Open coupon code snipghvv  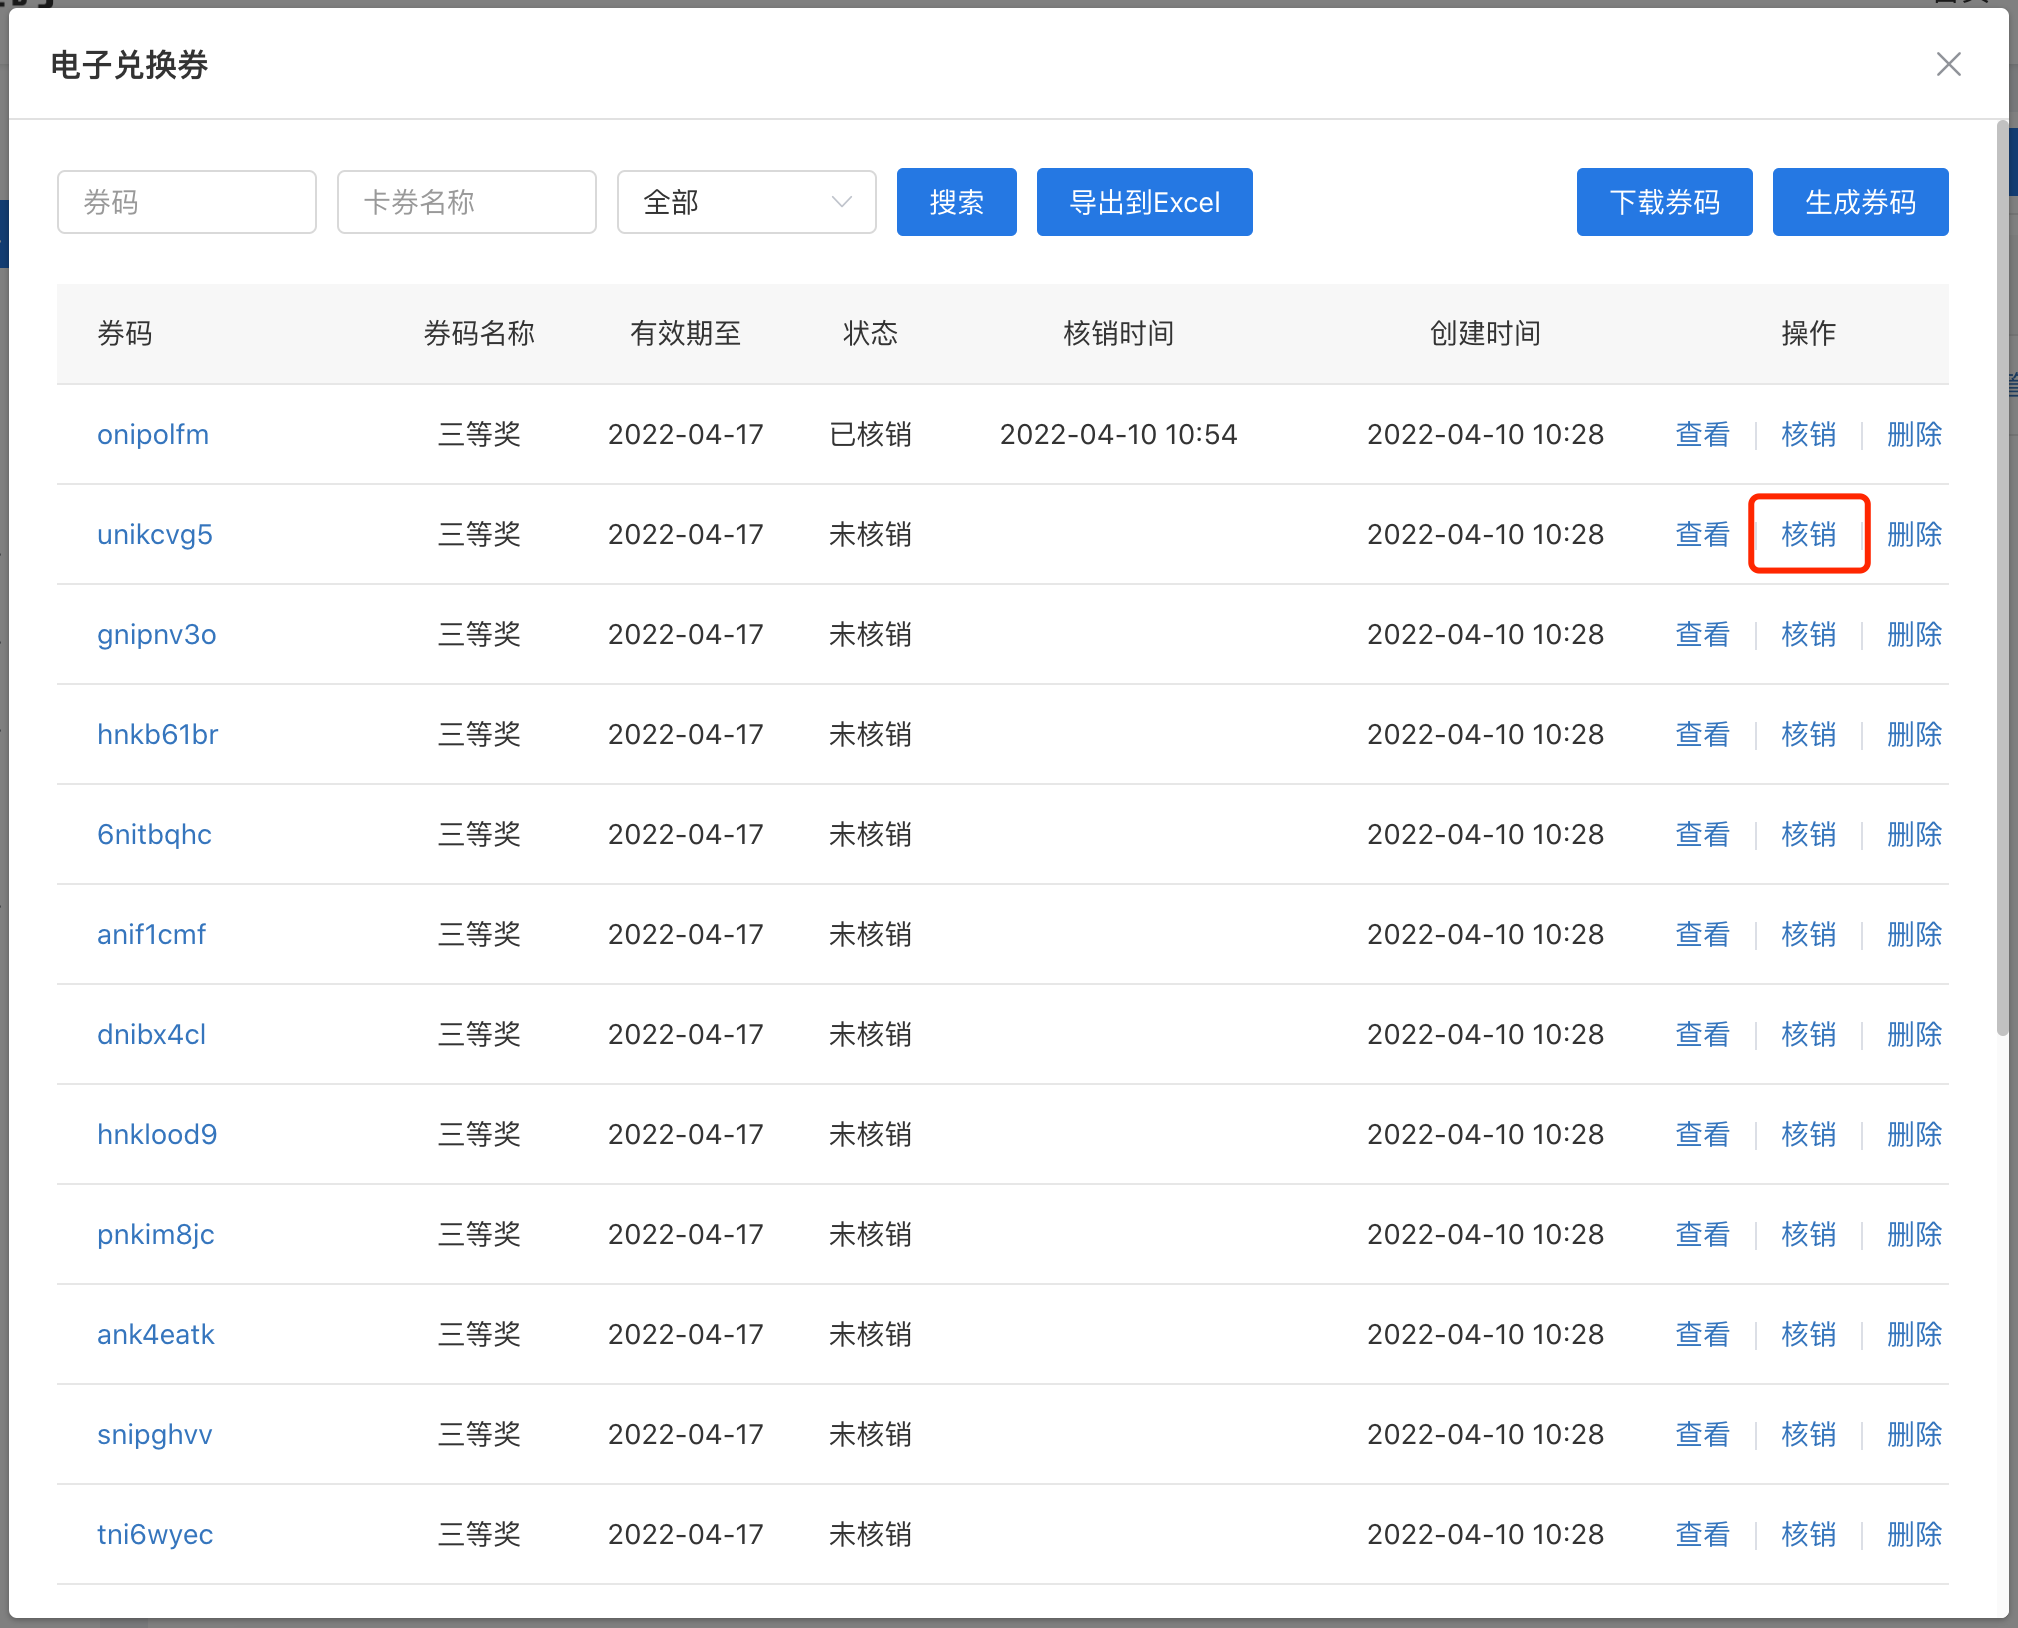coord(155,1434)
